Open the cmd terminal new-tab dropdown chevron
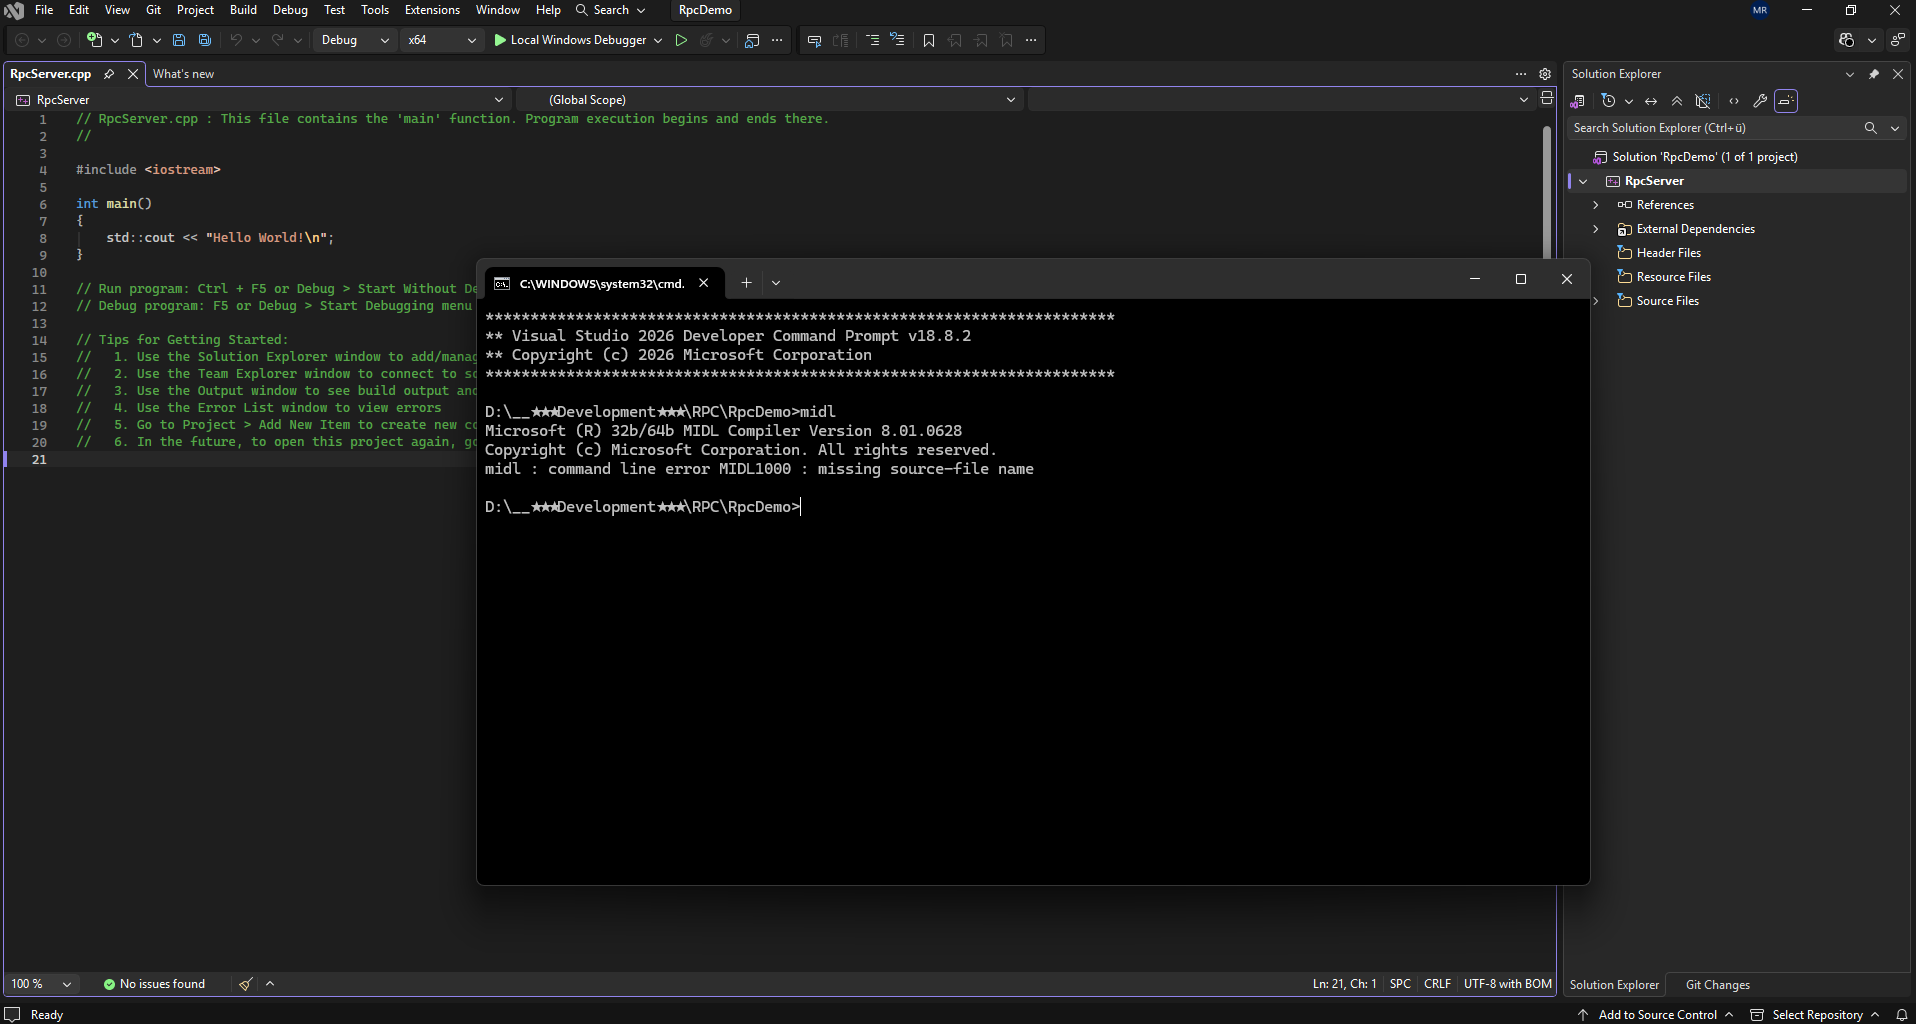The width and height of the screenshot is (1916, 1024). pos(776,283)
